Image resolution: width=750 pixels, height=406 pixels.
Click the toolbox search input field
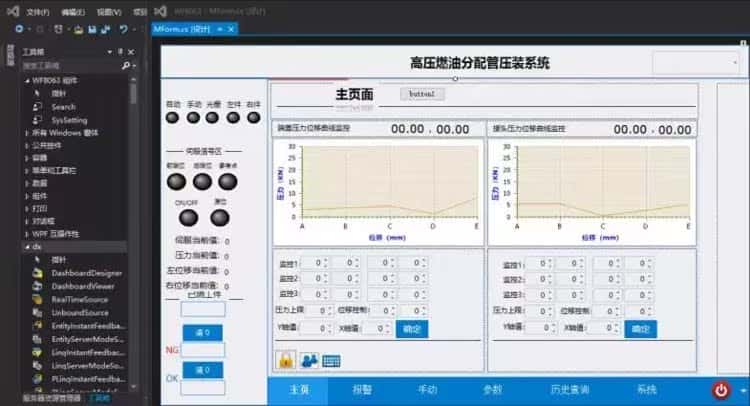click(x=71, y=66)
